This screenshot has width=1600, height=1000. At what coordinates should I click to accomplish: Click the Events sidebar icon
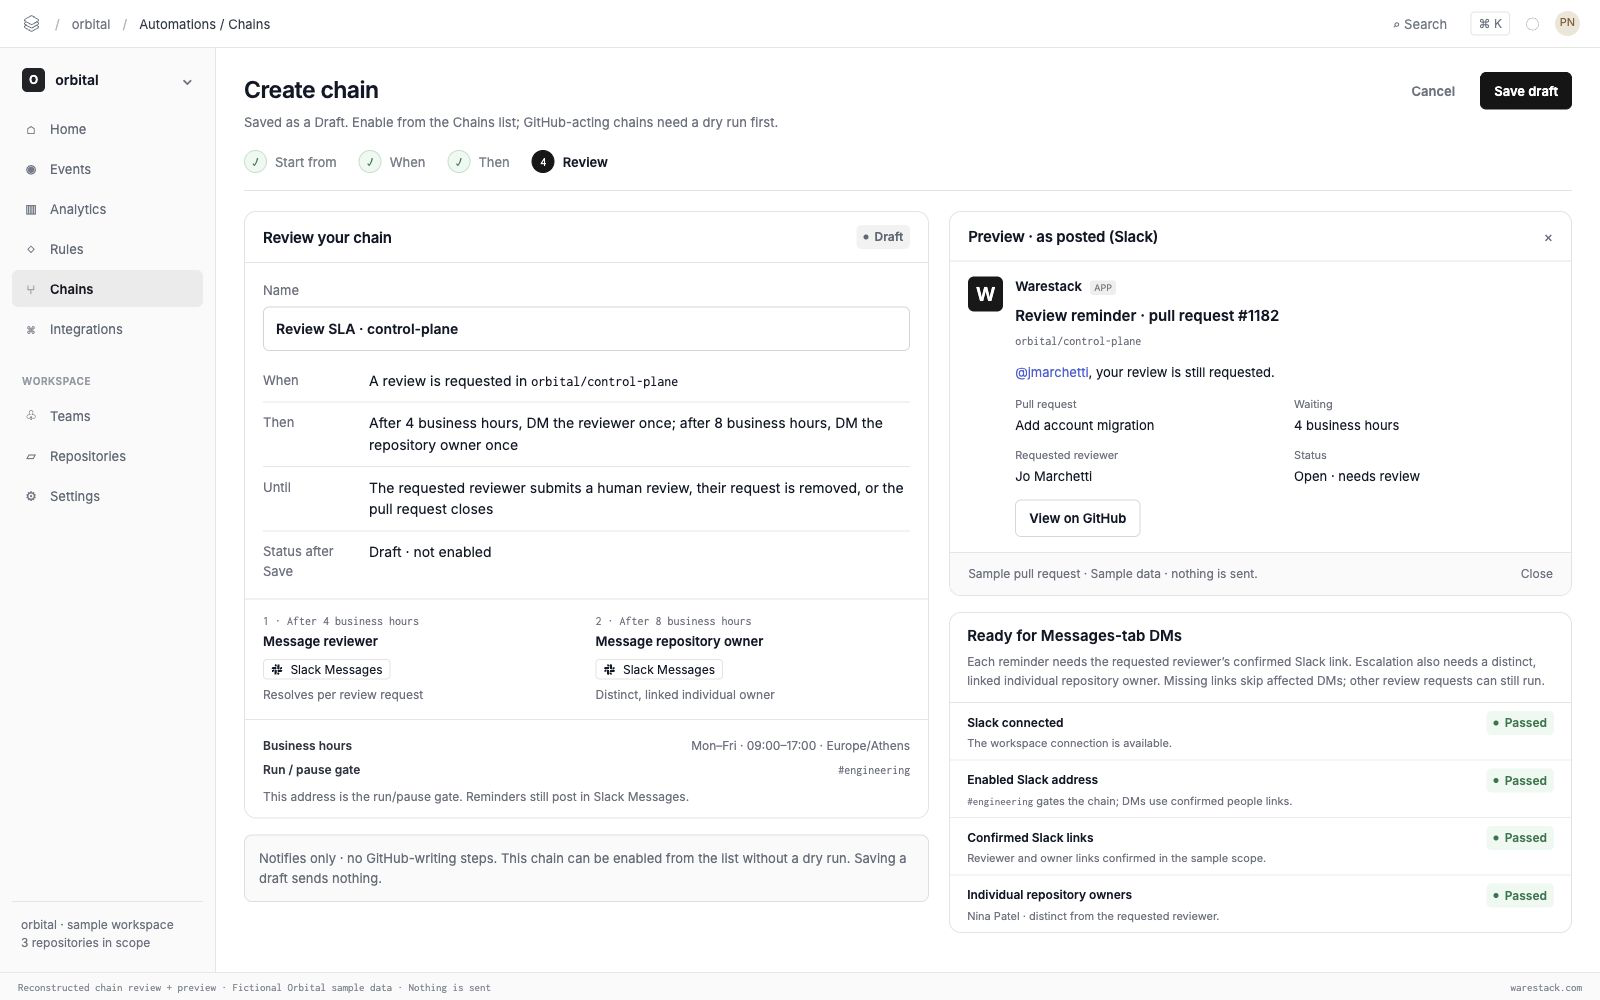pyautogui.click(x=31, y=170)
